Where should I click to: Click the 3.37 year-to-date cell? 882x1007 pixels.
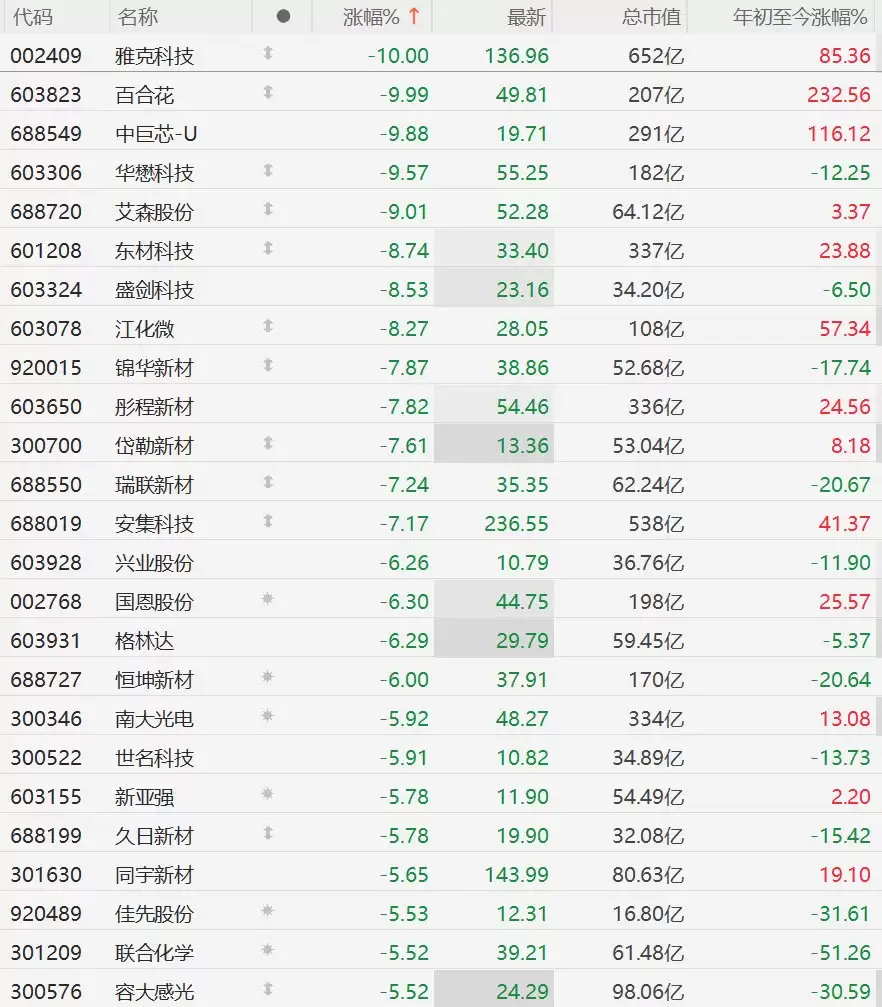click(851, 212)
